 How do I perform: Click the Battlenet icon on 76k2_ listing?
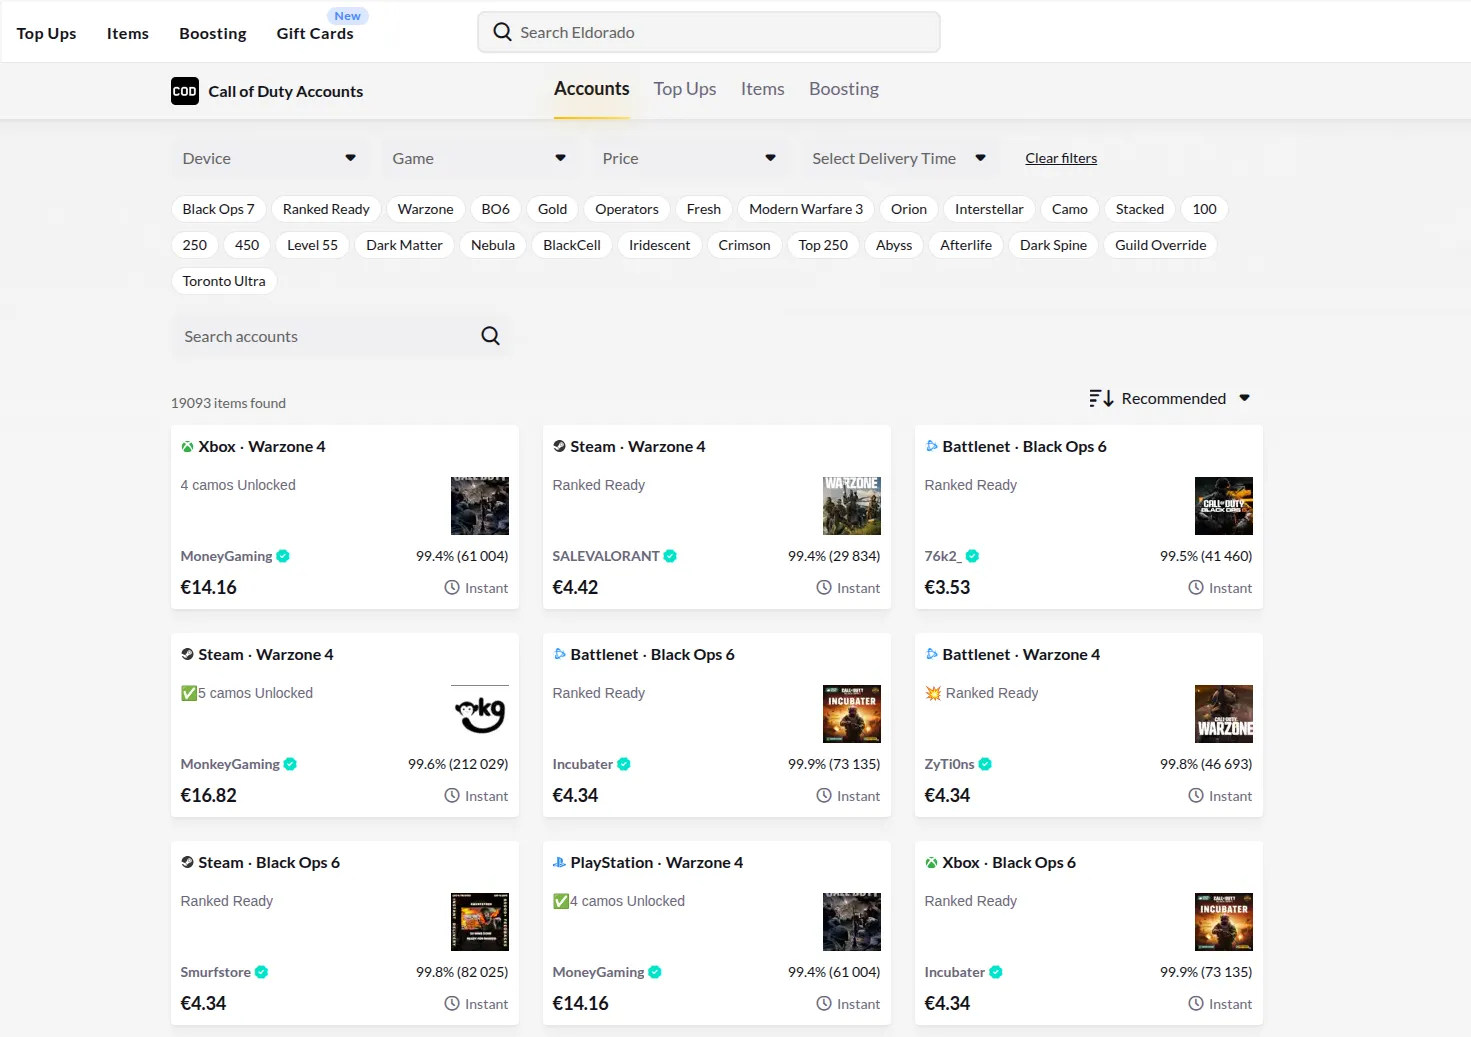(x=931, y=447)
